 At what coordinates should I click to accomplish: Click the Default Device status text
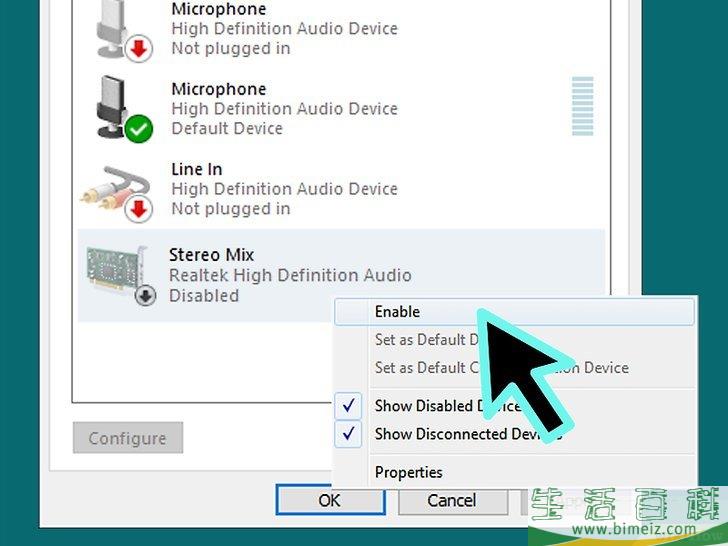[x=227, y=129]
